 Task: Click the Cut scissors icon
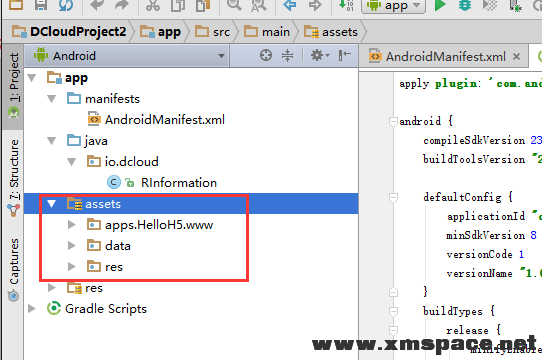[152, 5]
